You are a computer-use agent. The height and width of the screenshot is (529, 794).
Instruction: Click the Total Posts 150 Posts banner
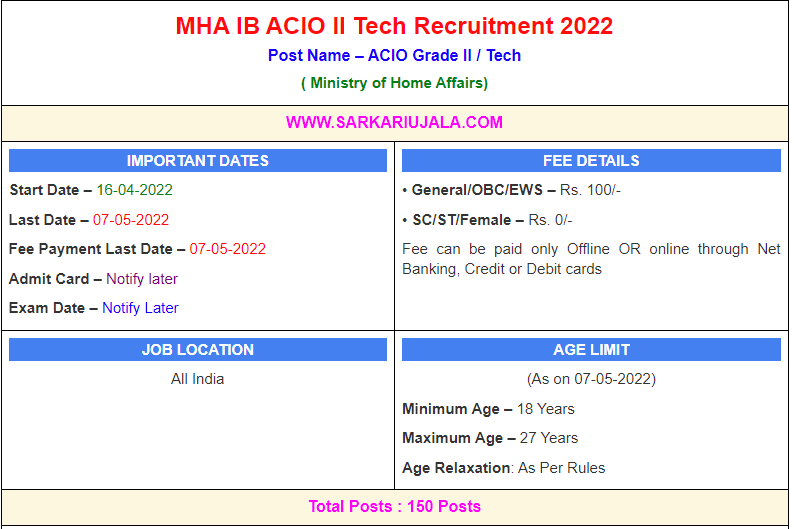[394, 506]
